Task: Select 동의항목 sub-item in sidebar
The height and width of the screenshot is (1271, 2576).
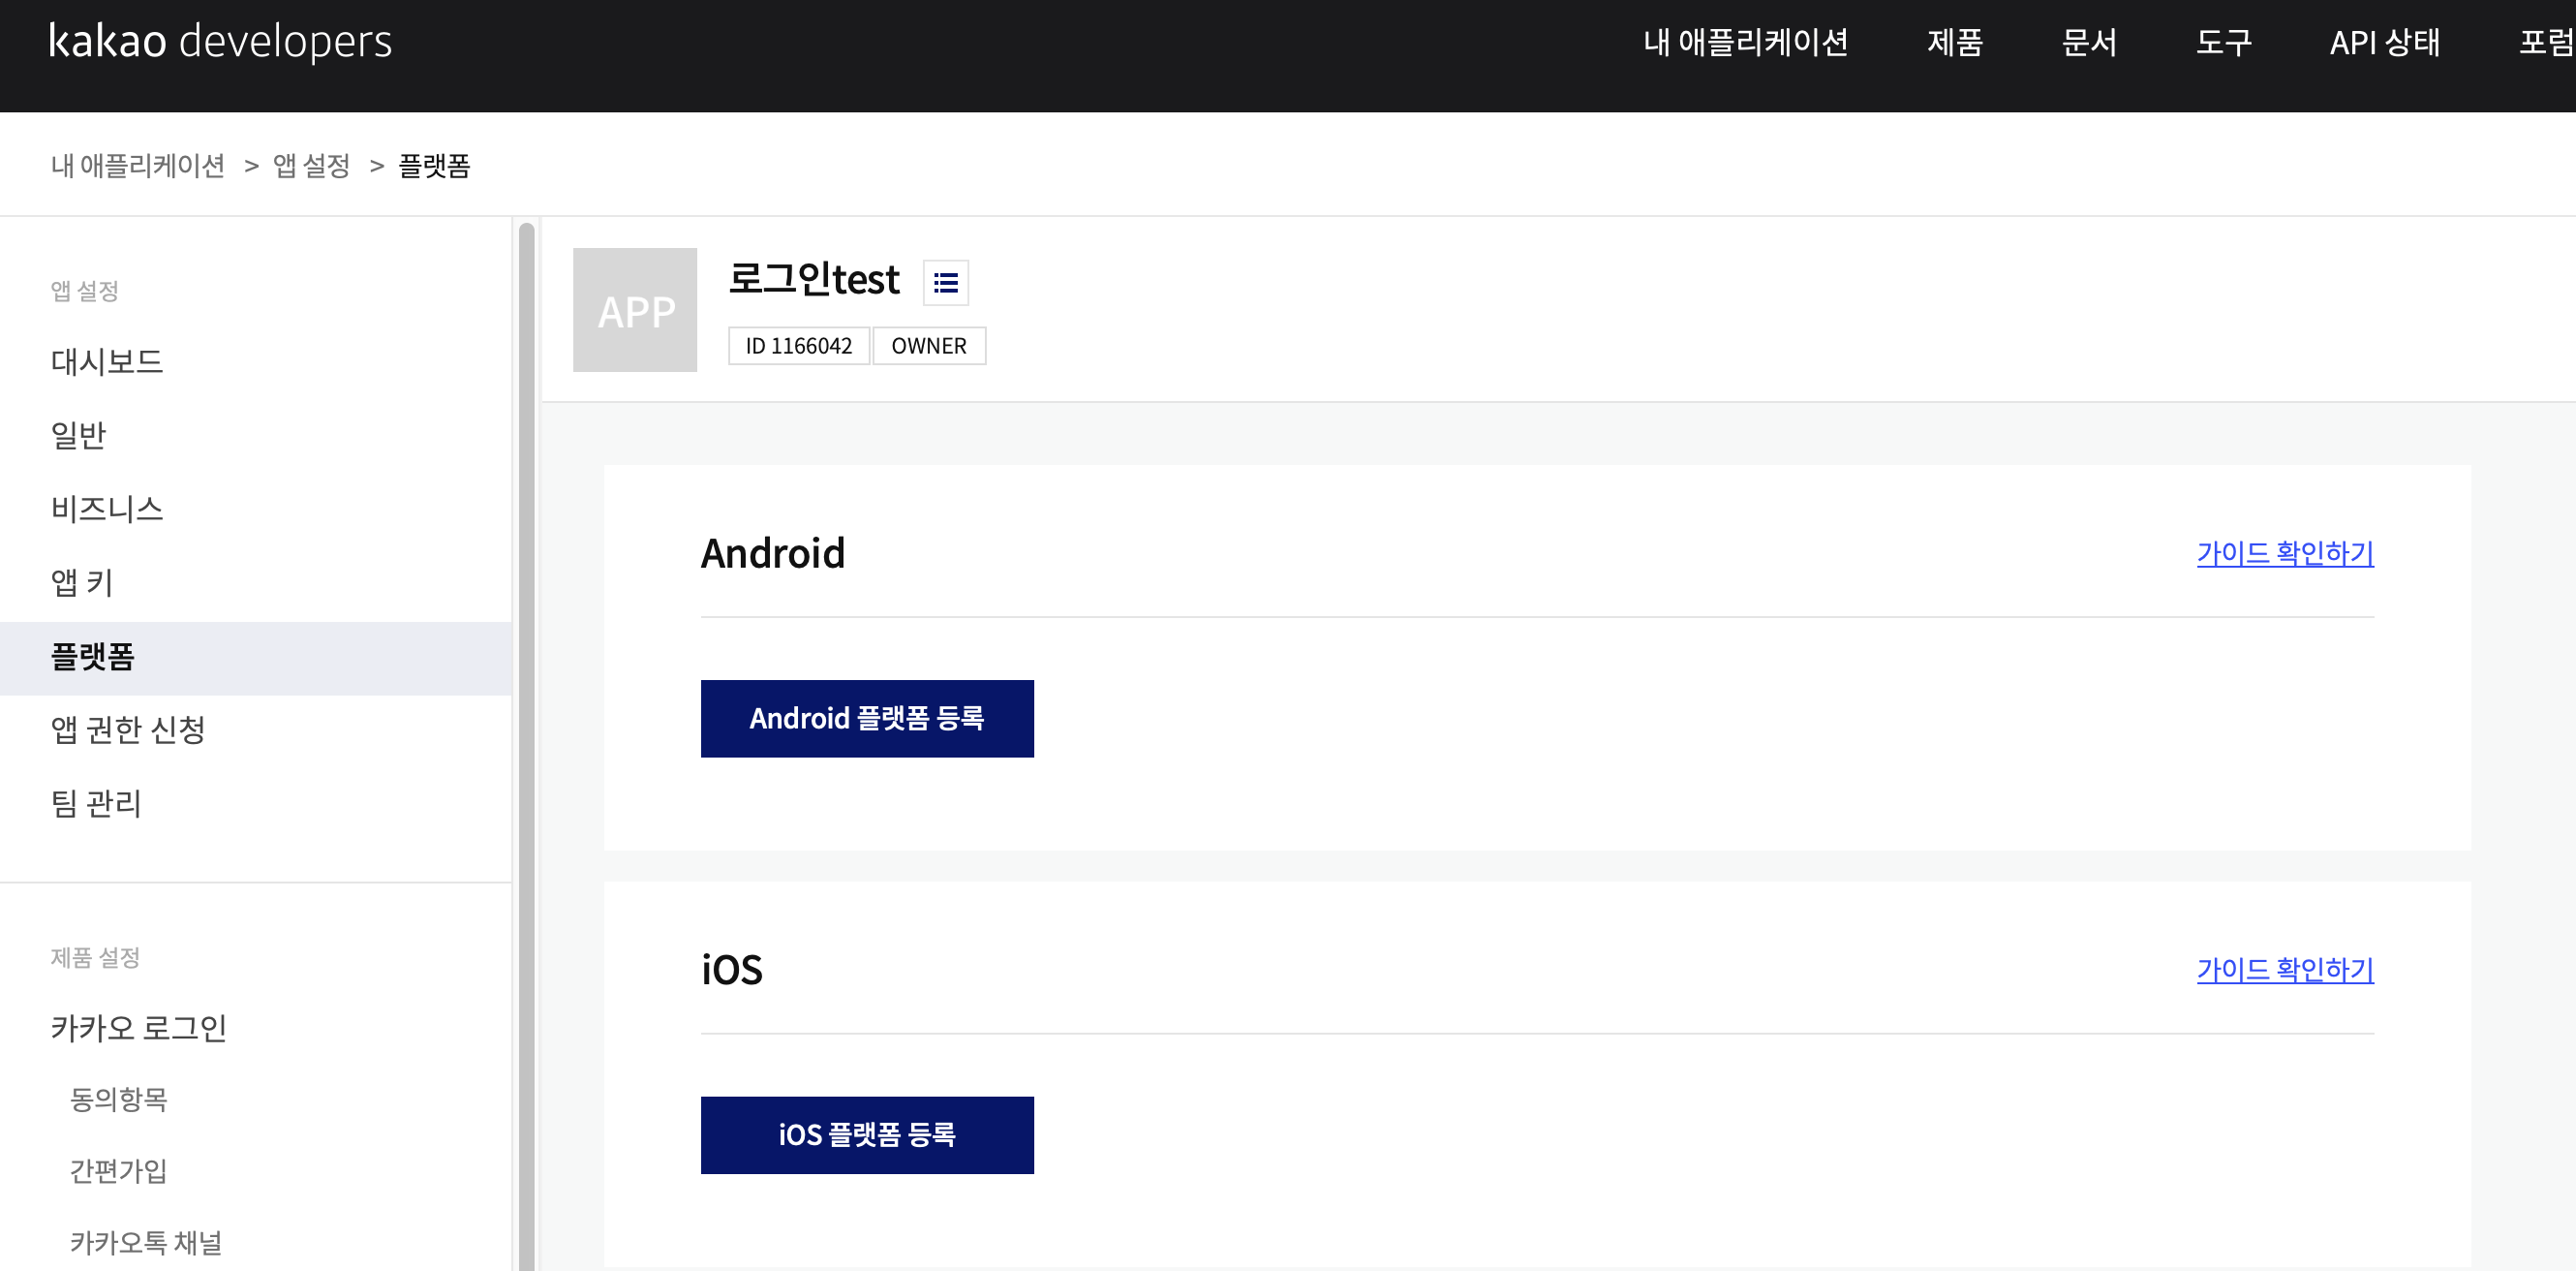Action: 119,1099
